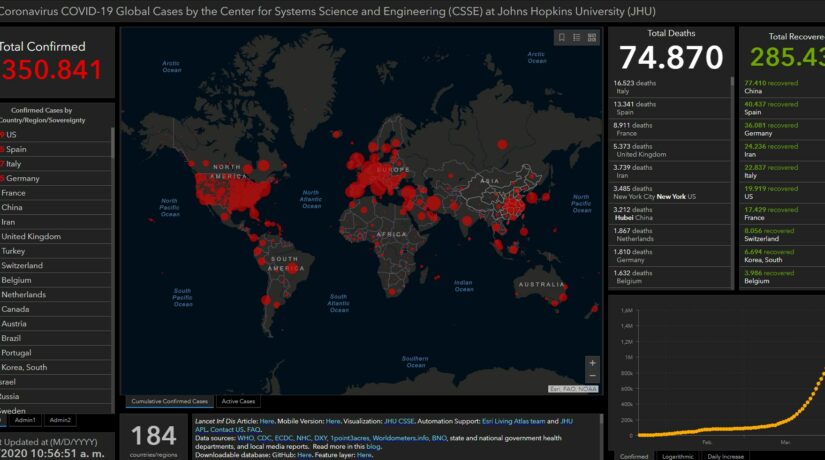825x460 pixels.
Task: Select US in confirmed cases list
Action: click(55, 135)
